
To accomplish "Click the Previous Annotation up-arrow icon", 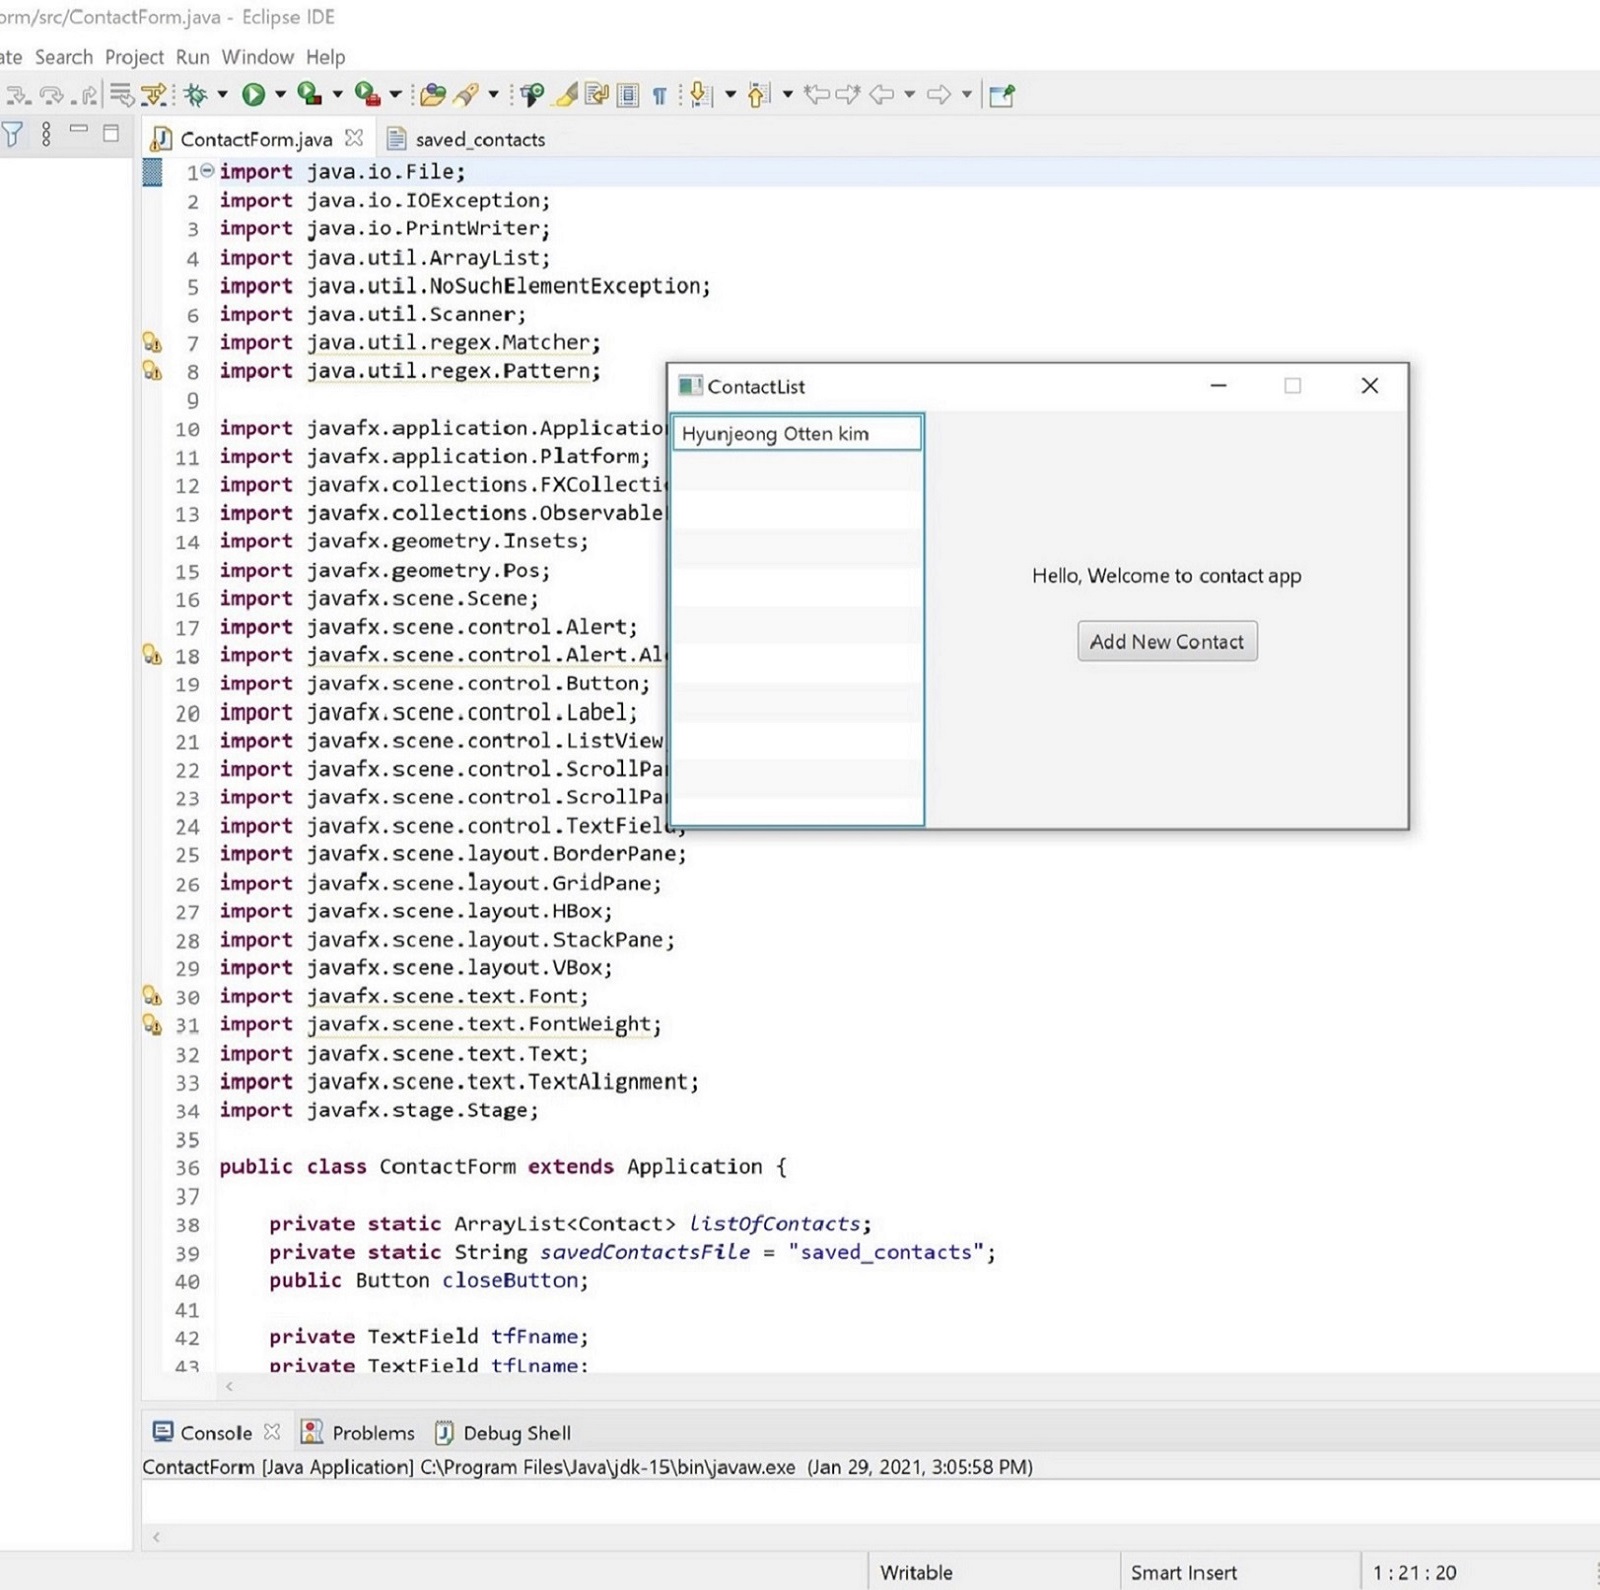I will [758, 95].
